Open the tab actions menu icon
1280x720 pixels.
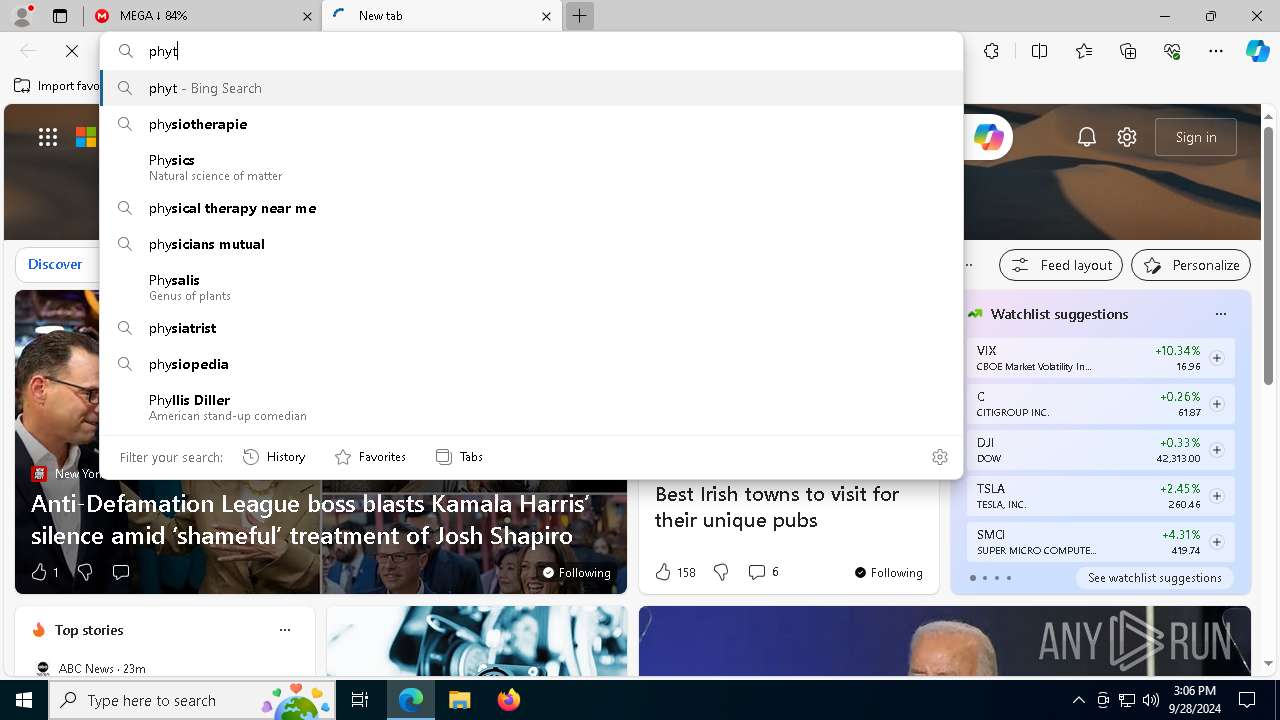pos(60,16)
